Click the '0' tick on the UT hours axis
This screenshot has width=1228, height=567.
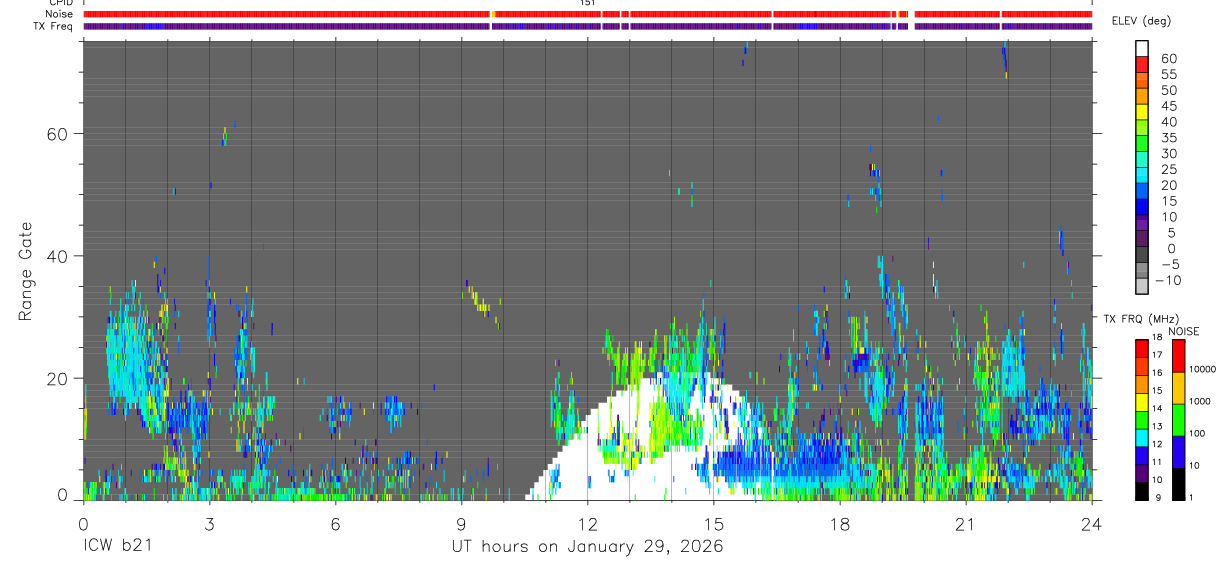pos(83,523)
